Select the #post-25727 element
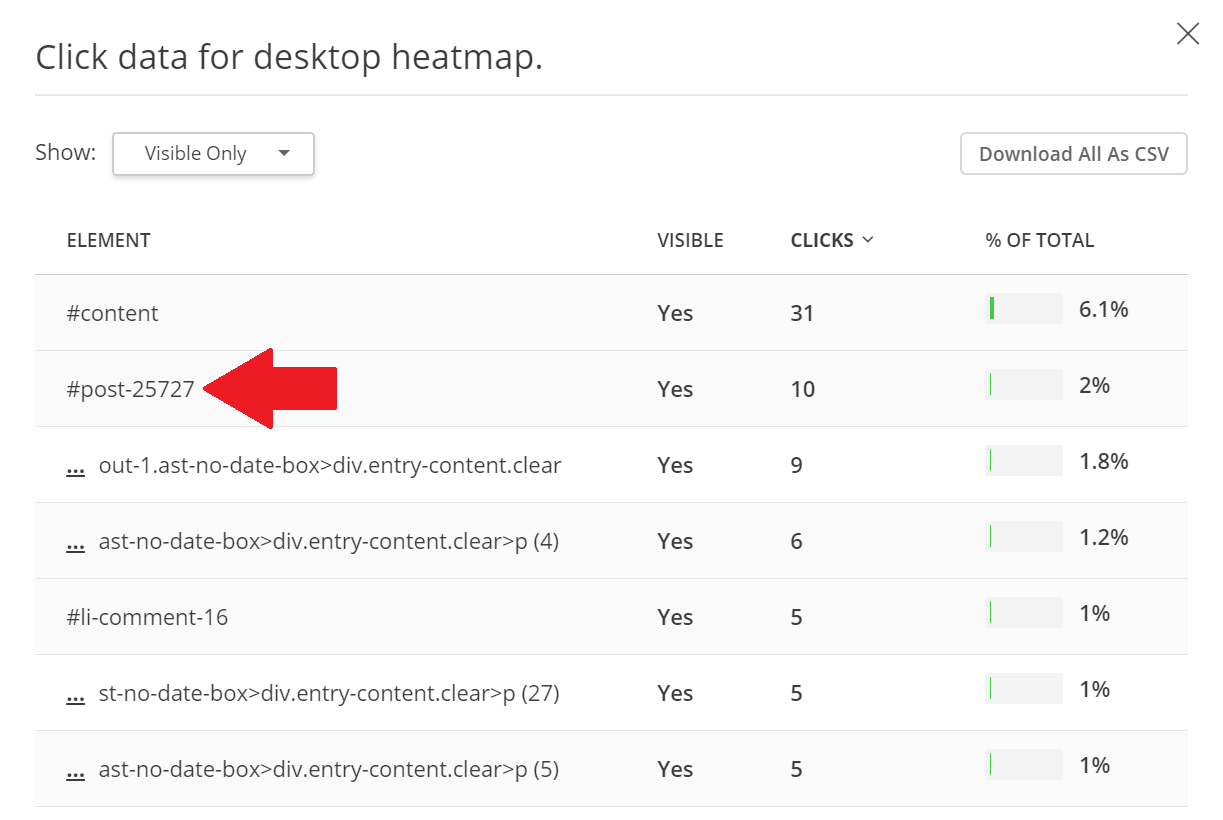This screenshot has width=1223, height=820. 130,389
